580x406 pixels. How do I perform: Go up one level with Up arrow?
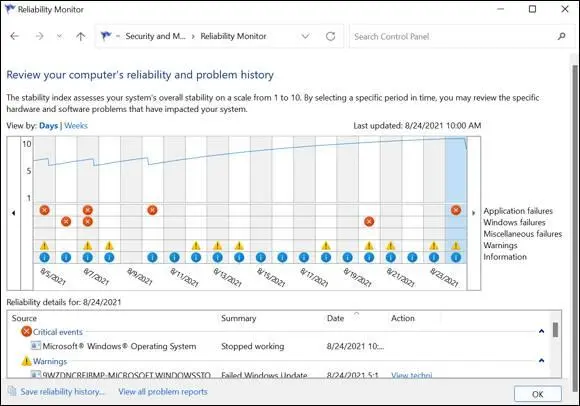[81, 36]
